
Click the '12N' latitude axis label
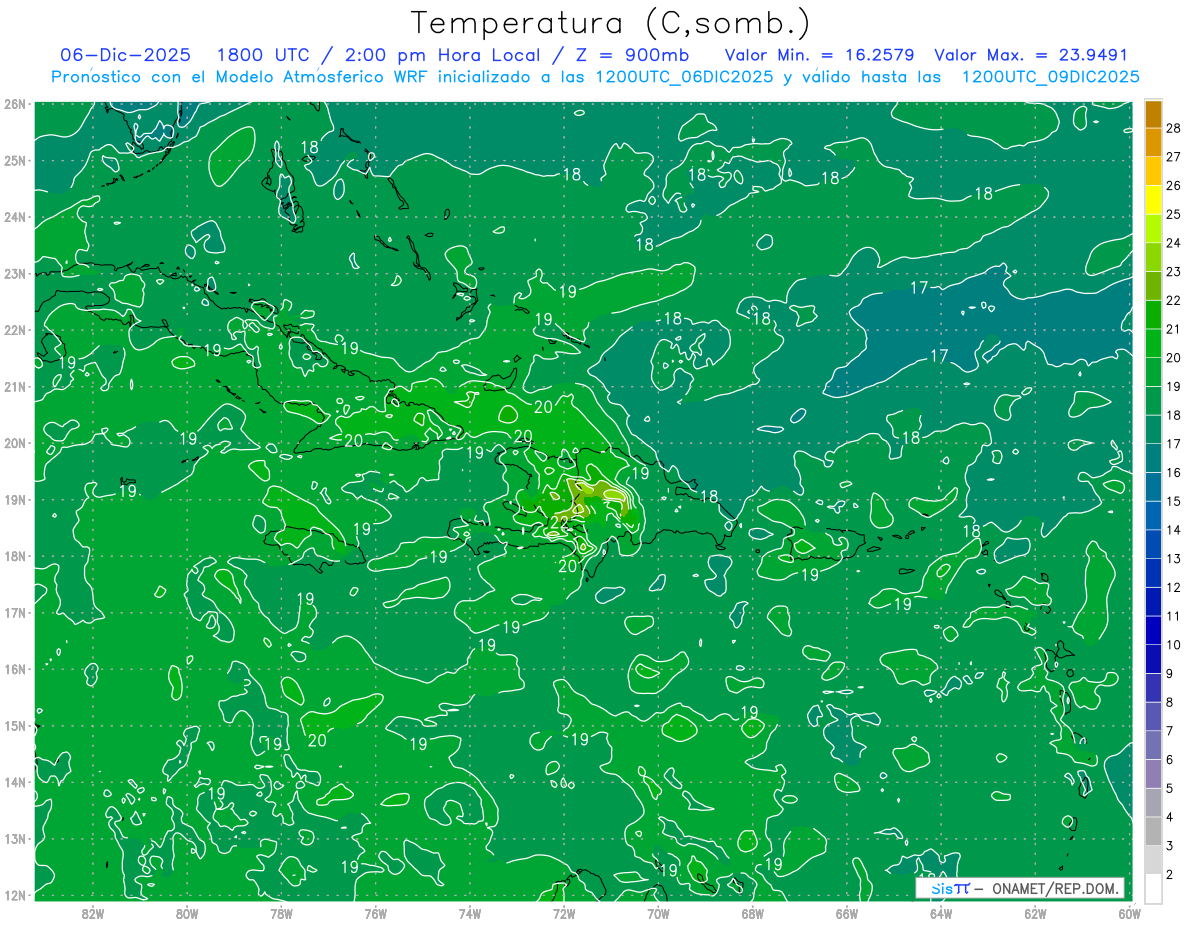[x=15, y=895]
